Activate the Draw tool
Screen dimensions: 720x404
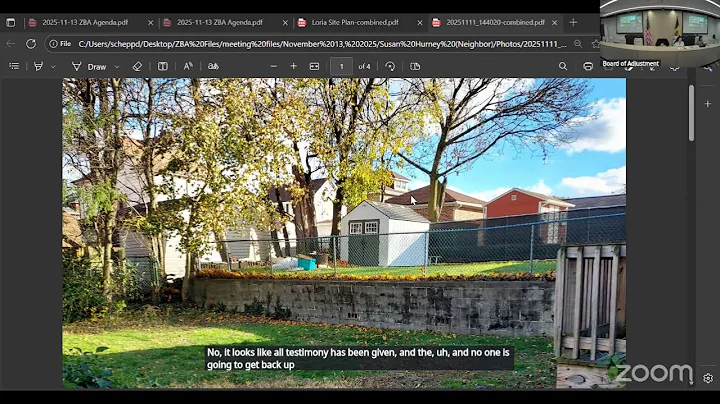pyautogui.click(x=89, y=67)
